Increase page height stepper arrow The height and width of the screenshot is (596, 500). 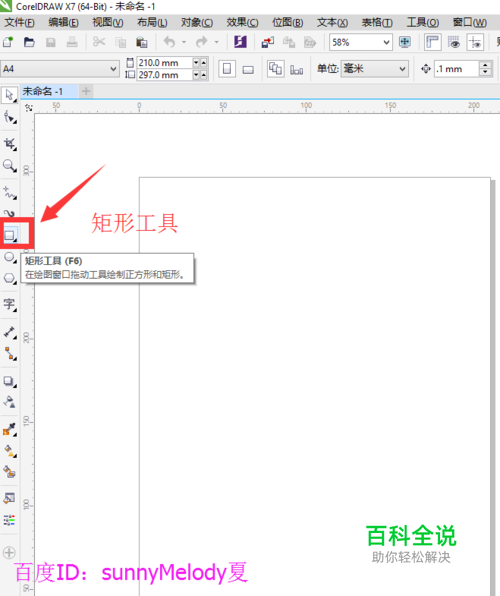[x=204, y=75]
